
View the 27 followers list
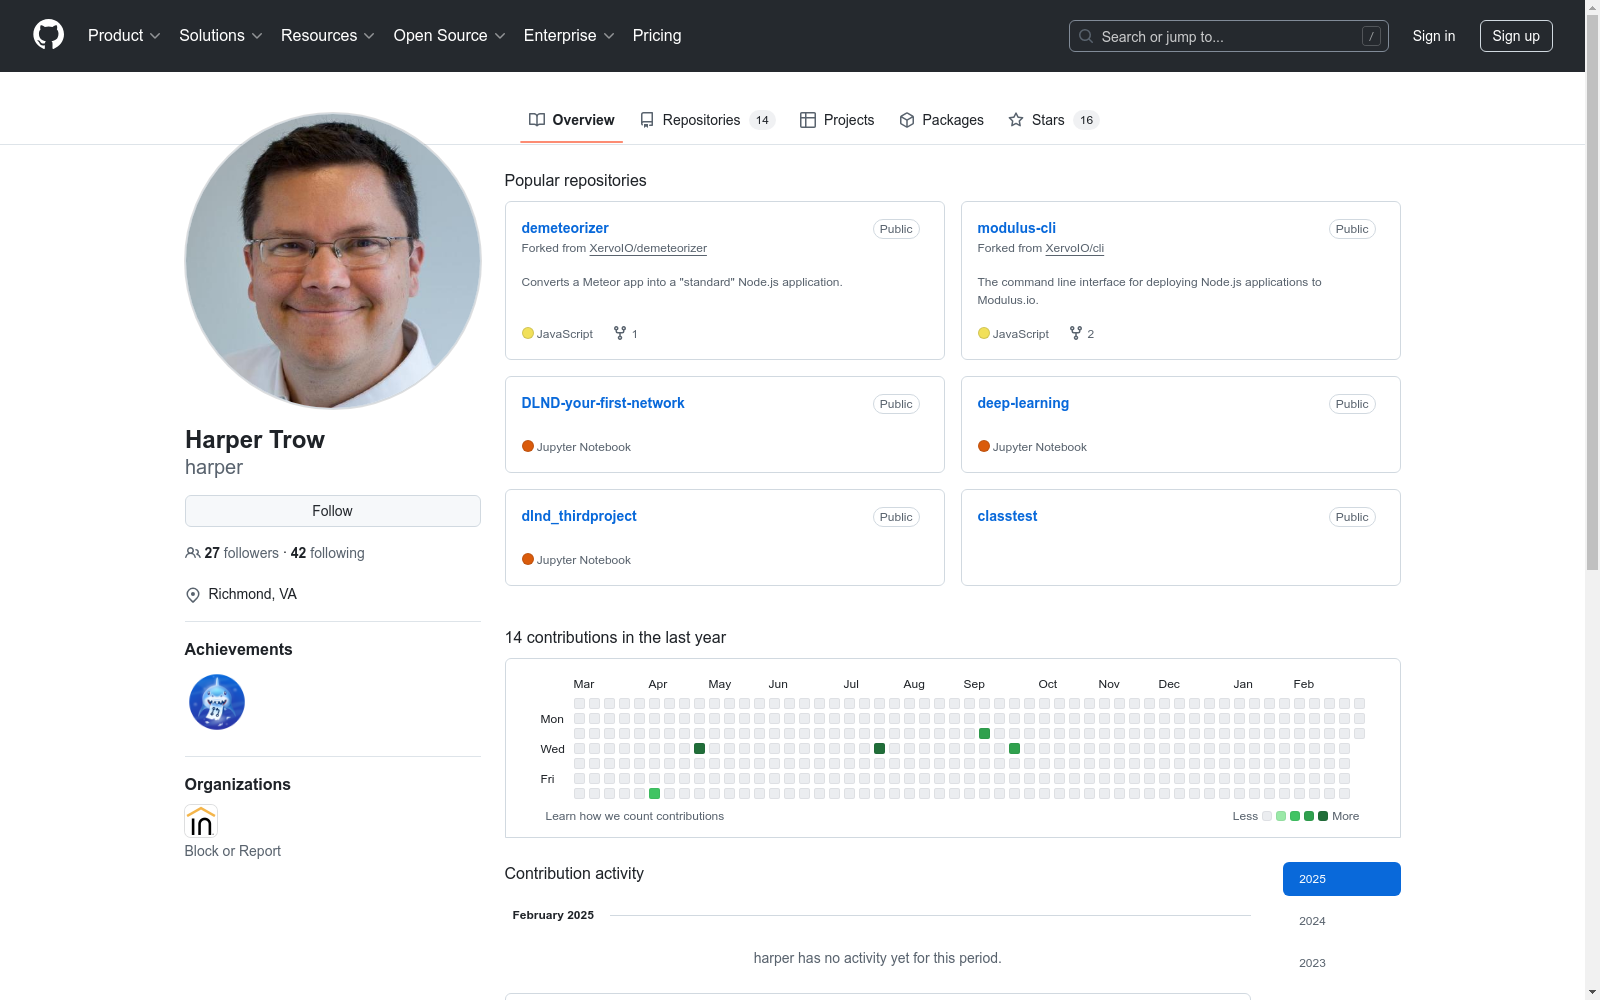click(242, 553)
